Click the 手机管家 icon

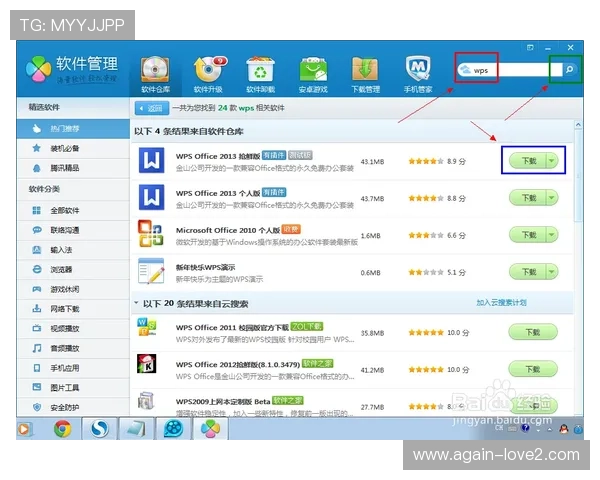tap(418, 72)
